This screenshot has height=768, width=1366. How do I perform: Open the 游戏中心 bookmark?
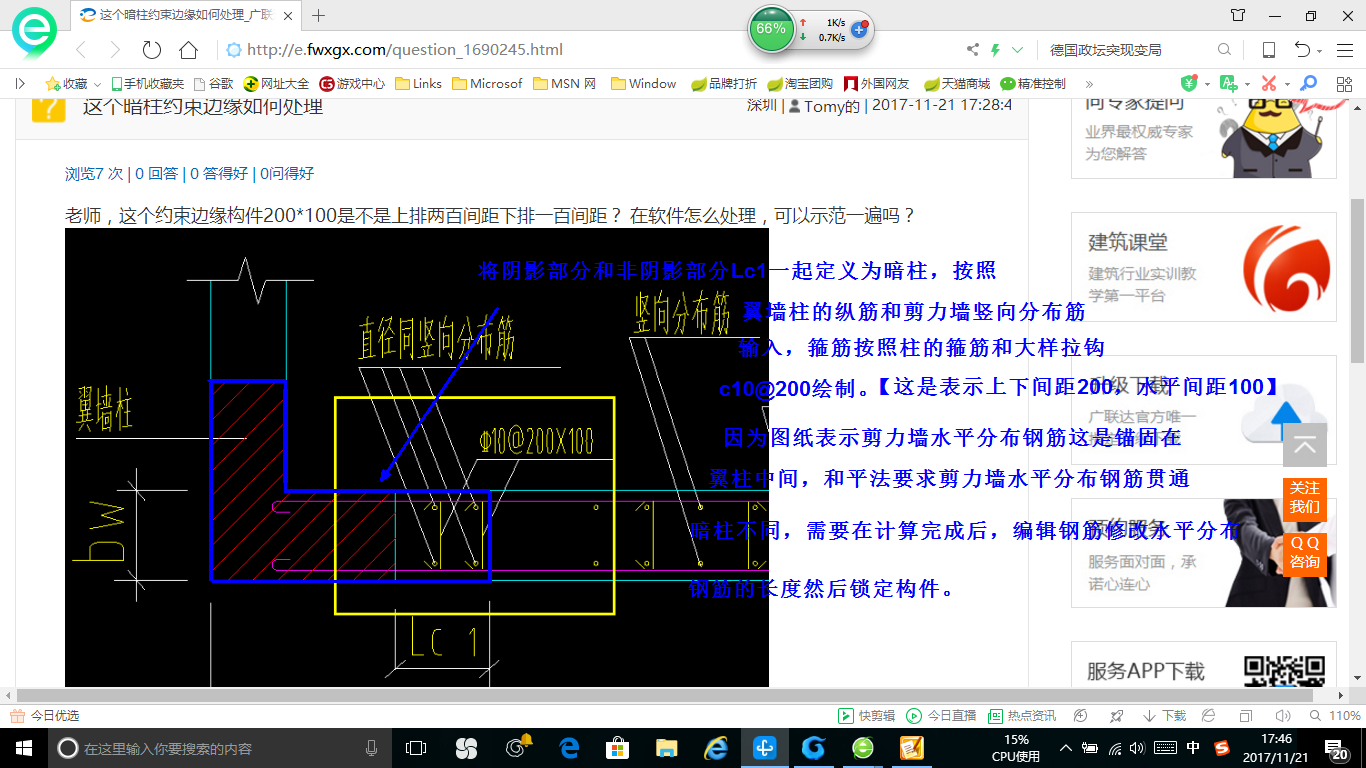point(352,84)
